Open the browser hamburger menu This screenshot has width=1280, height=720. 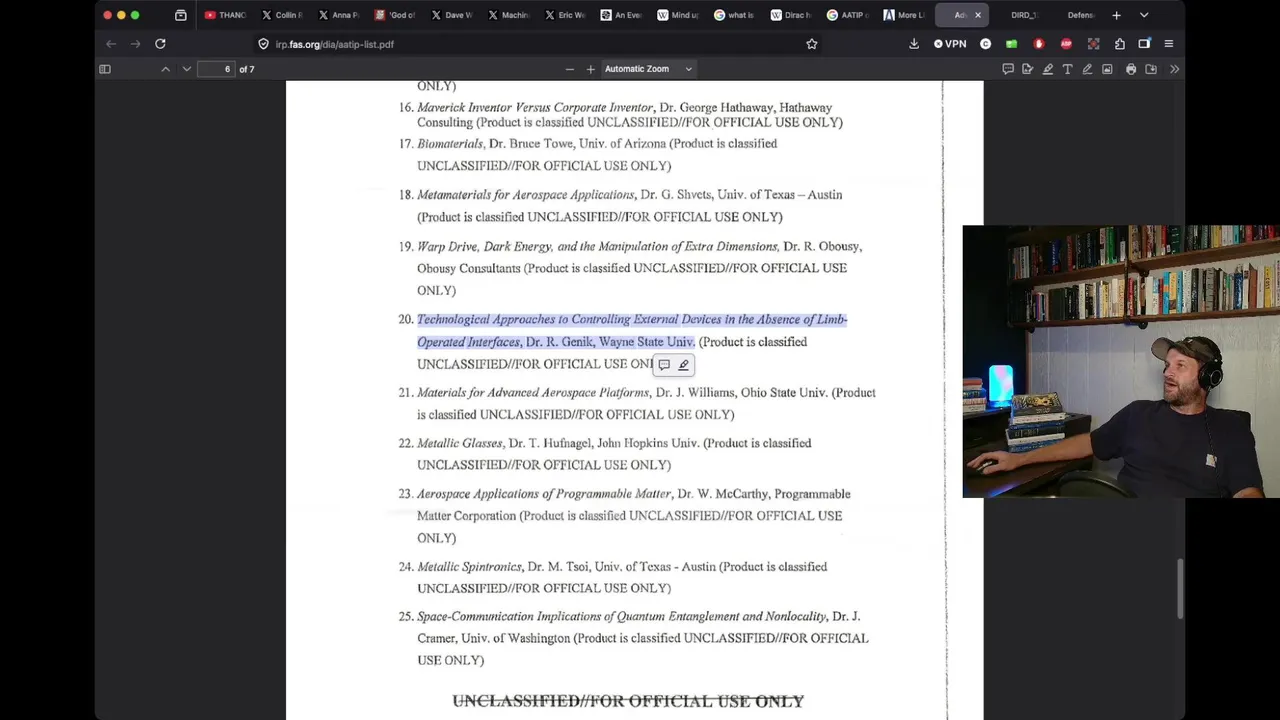click(x=1169, y=44)
